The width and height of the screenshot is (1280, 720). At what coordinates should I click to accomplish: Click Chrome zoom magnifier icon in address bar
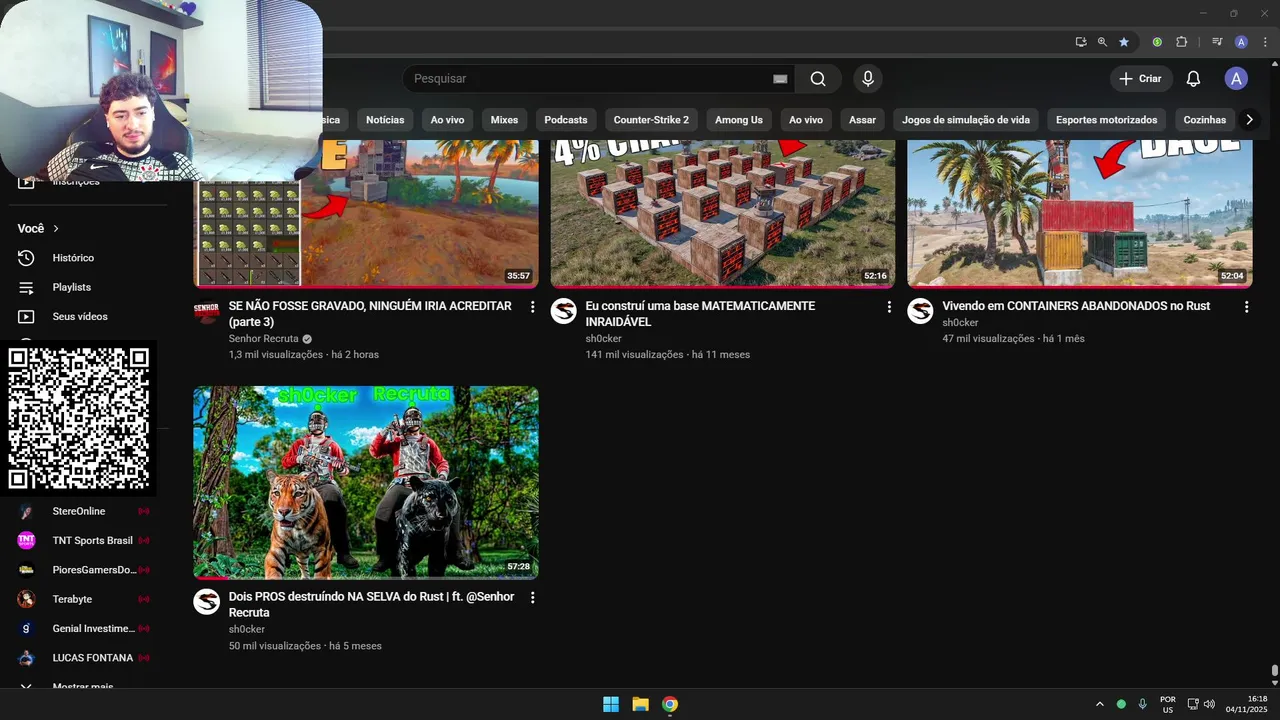[x=1102, y=42]
